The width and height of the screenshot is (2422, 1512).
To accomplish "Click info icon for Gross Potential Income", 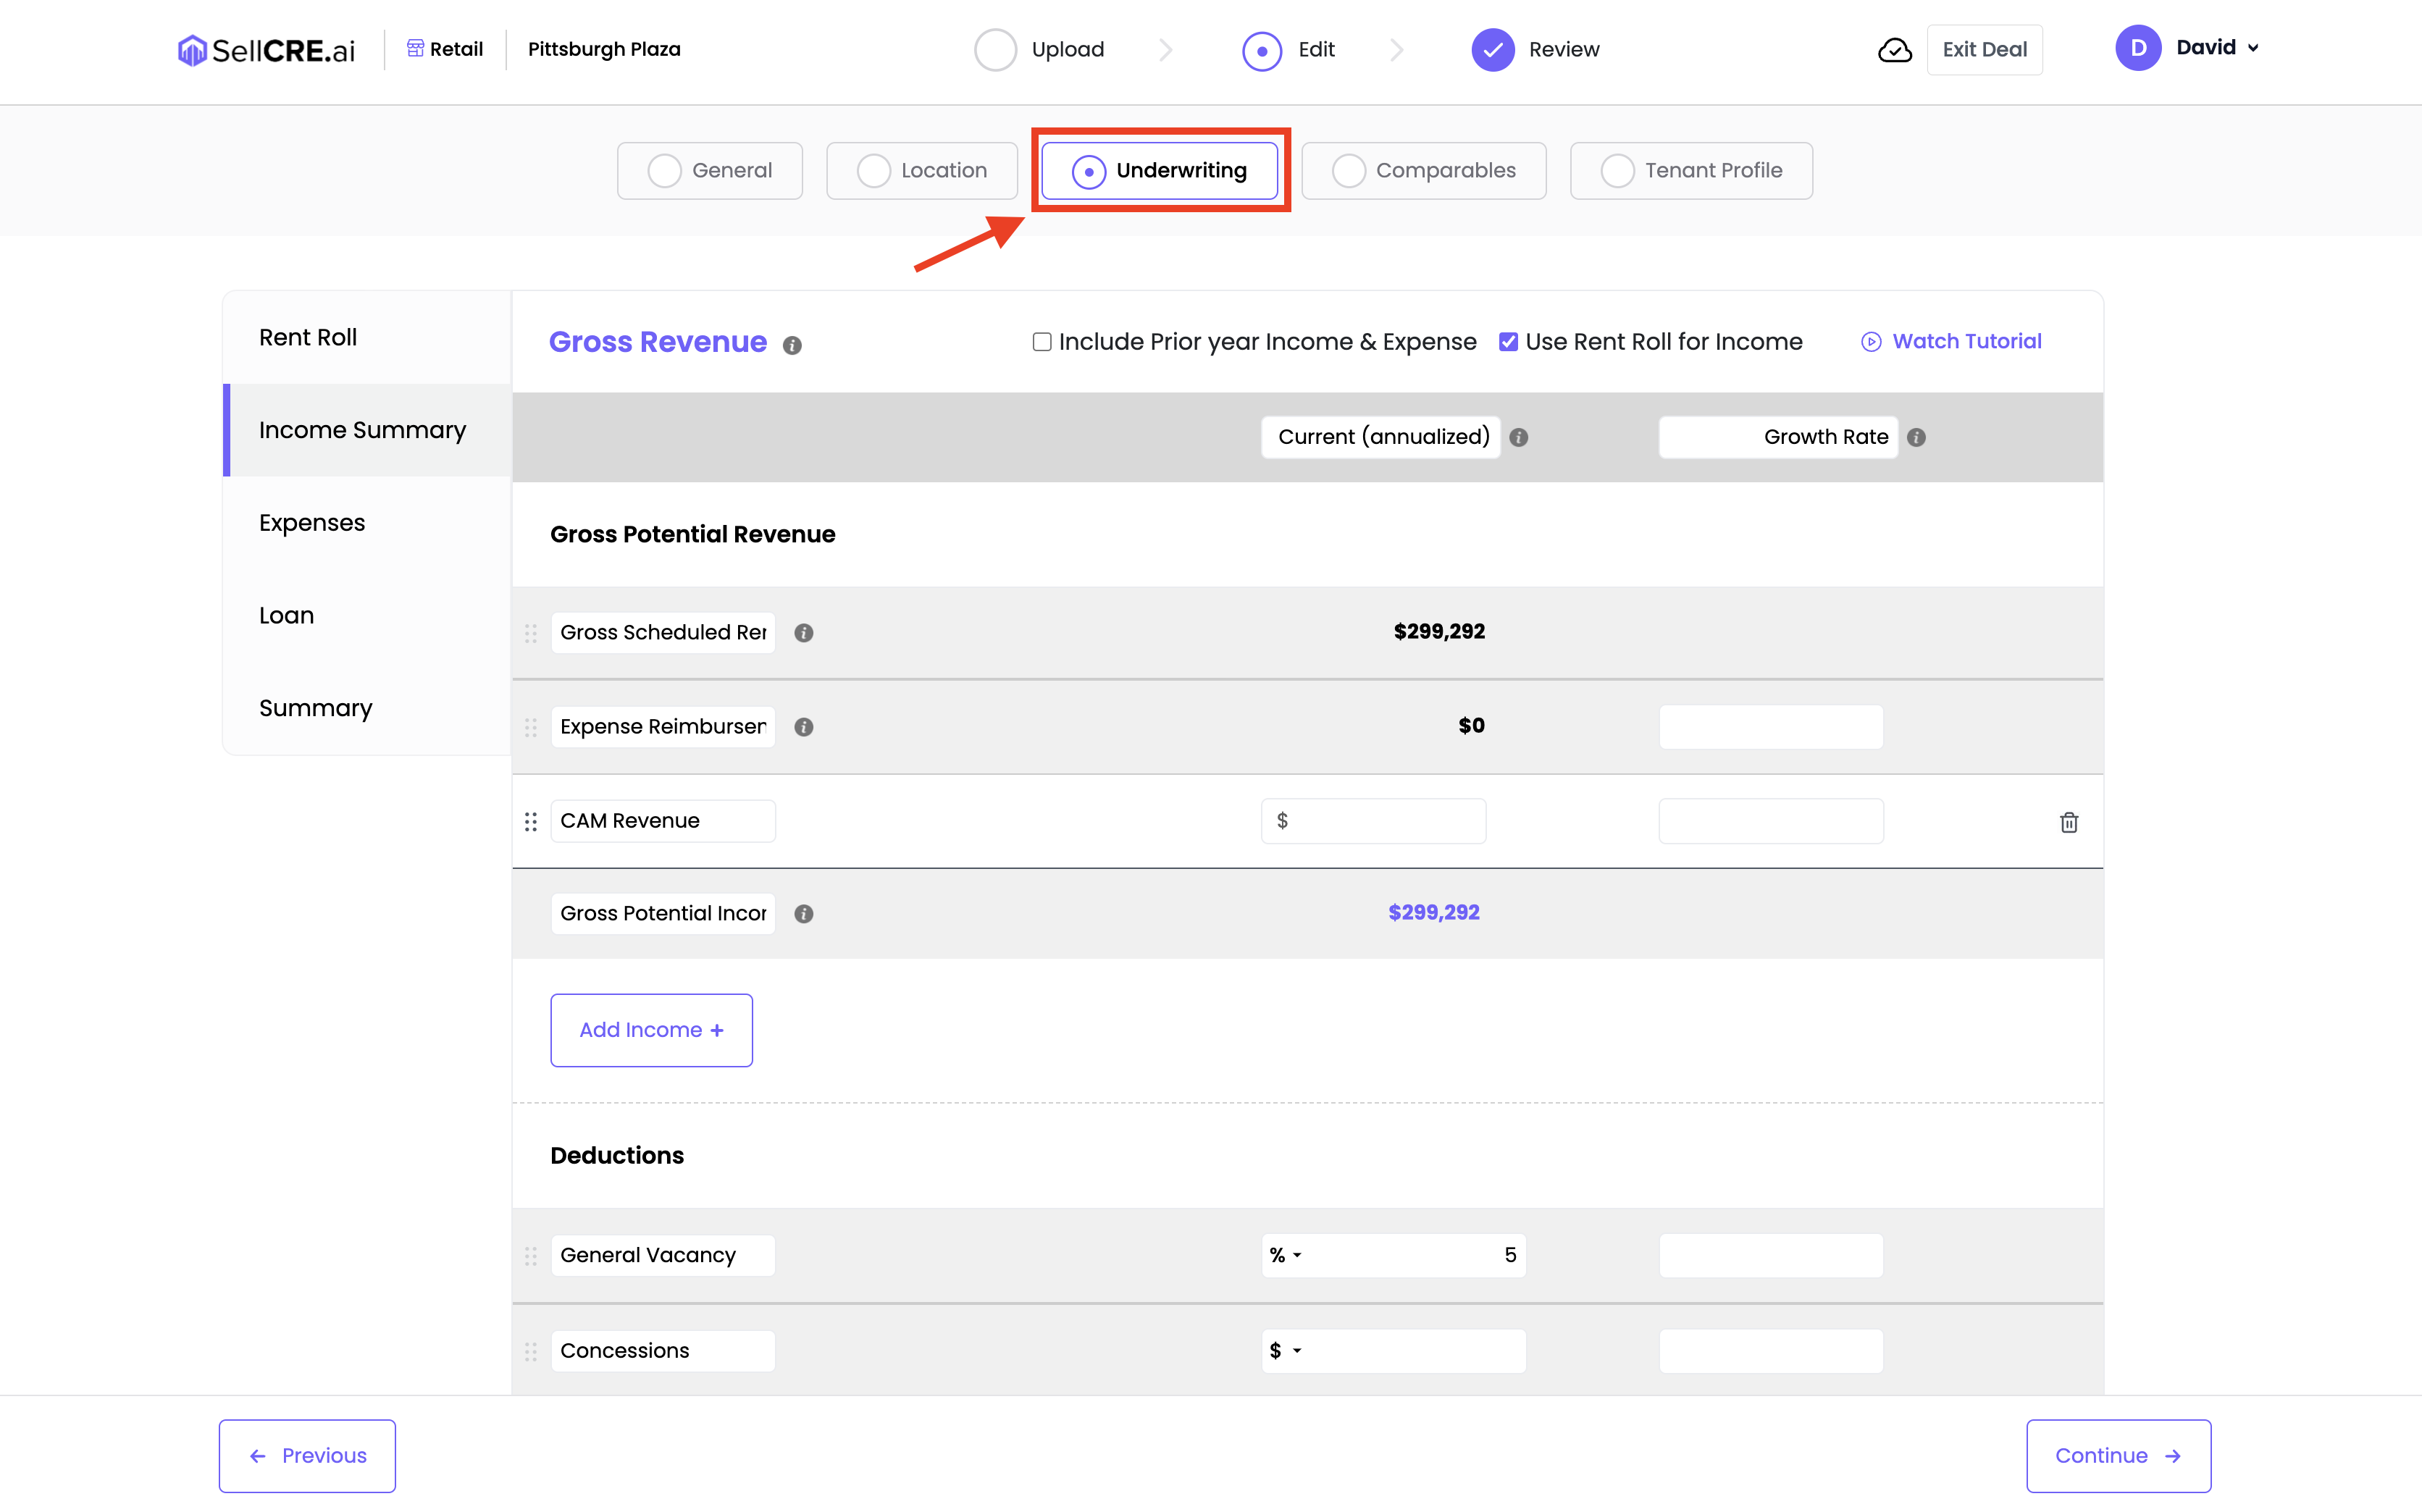I will click(804, 914).
